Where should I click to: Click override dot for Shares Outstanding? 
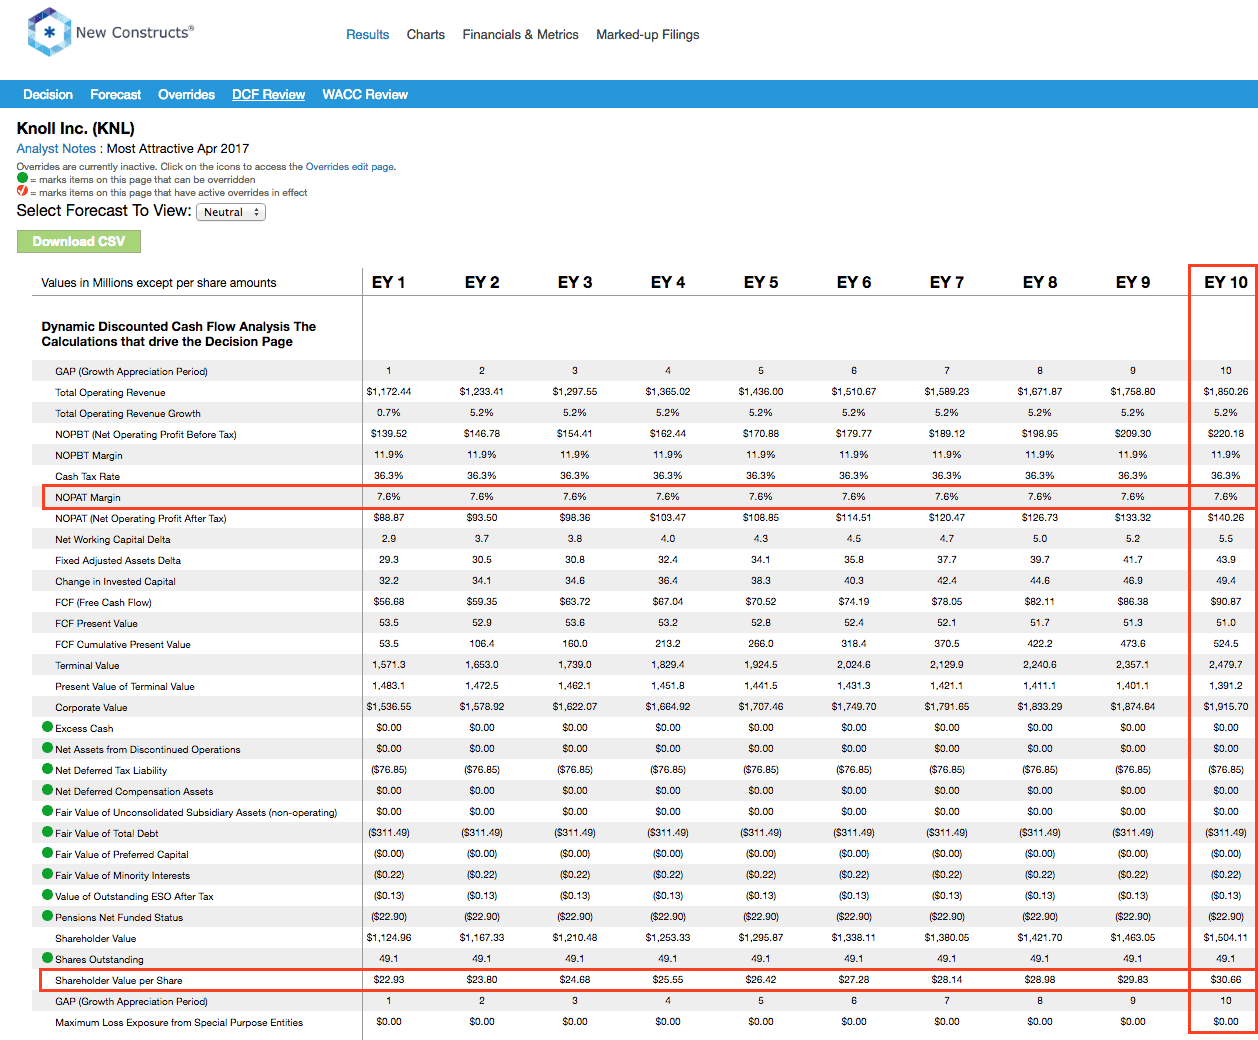tap(47, 958)
